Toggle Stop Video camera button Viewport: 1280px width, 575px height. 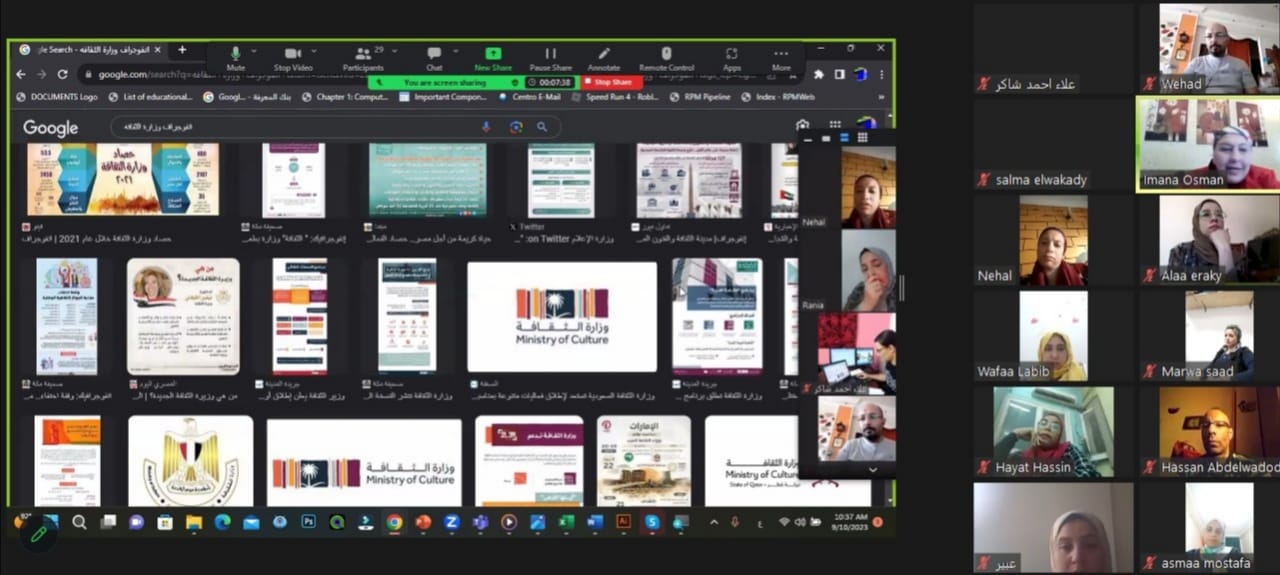point(293,53)
